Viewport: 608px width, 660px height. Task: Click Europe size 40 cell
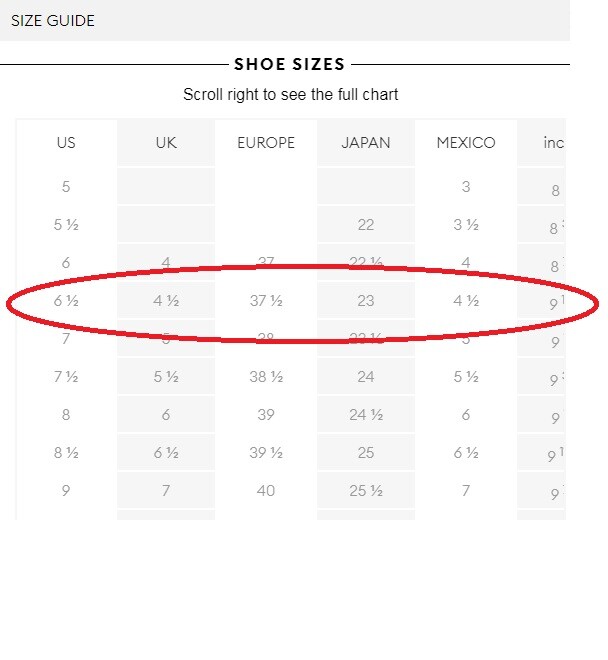(x=266, y=491)
